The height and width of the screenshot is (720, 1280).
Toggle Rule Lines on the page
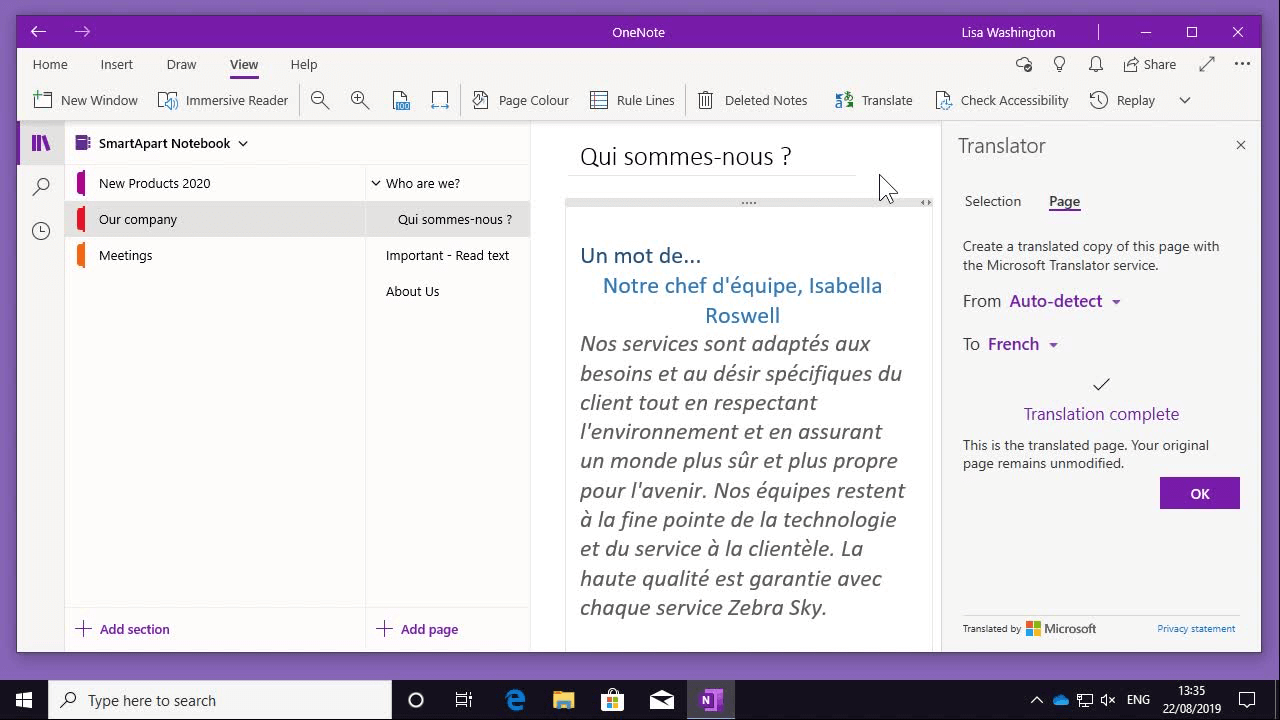coord(632,100)
